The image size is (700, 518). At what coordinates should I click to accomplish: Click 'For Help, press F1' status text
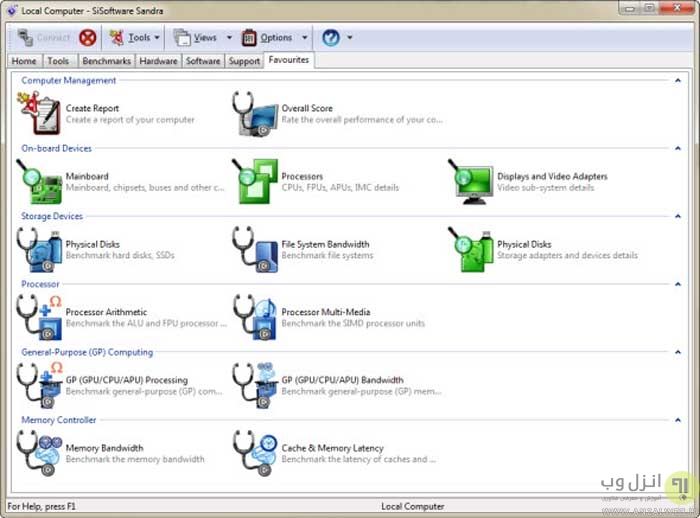42,506
